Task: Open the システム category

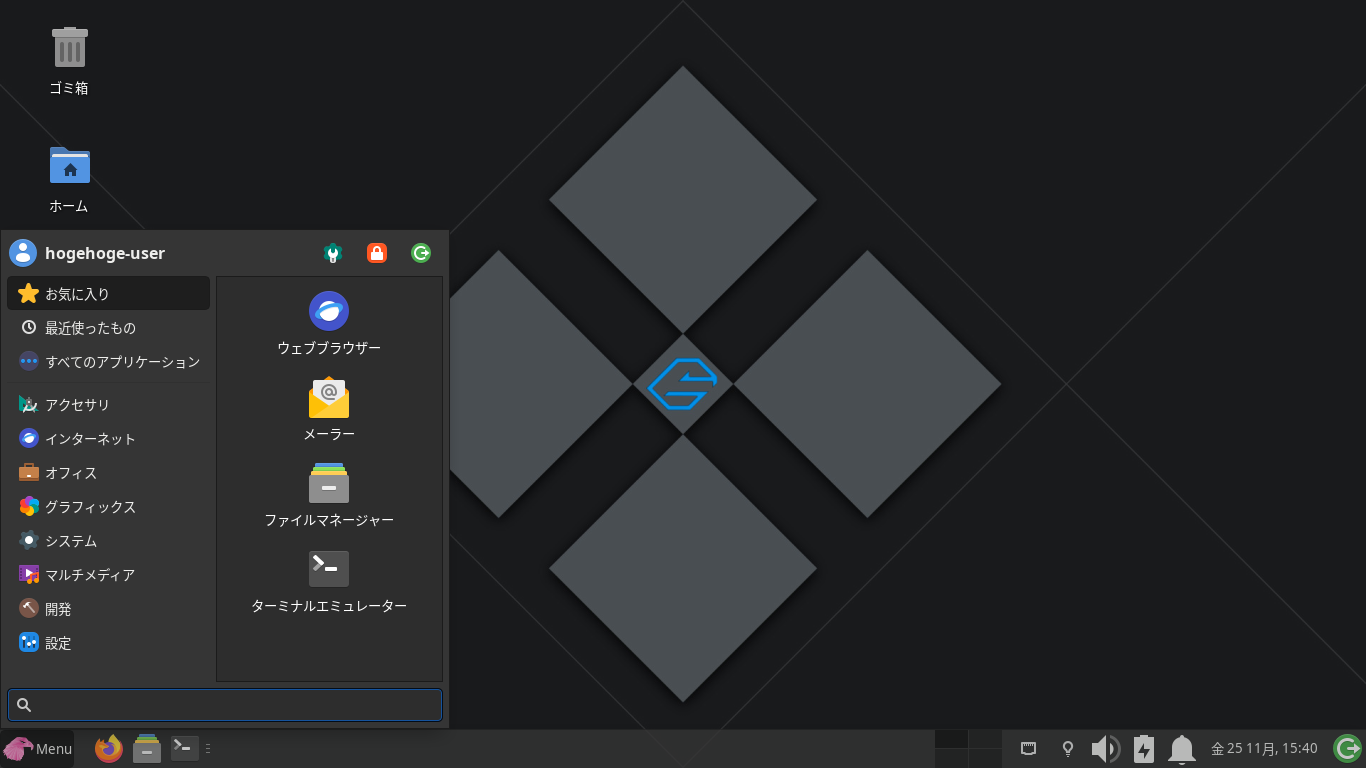Action: tap(109, 541)
